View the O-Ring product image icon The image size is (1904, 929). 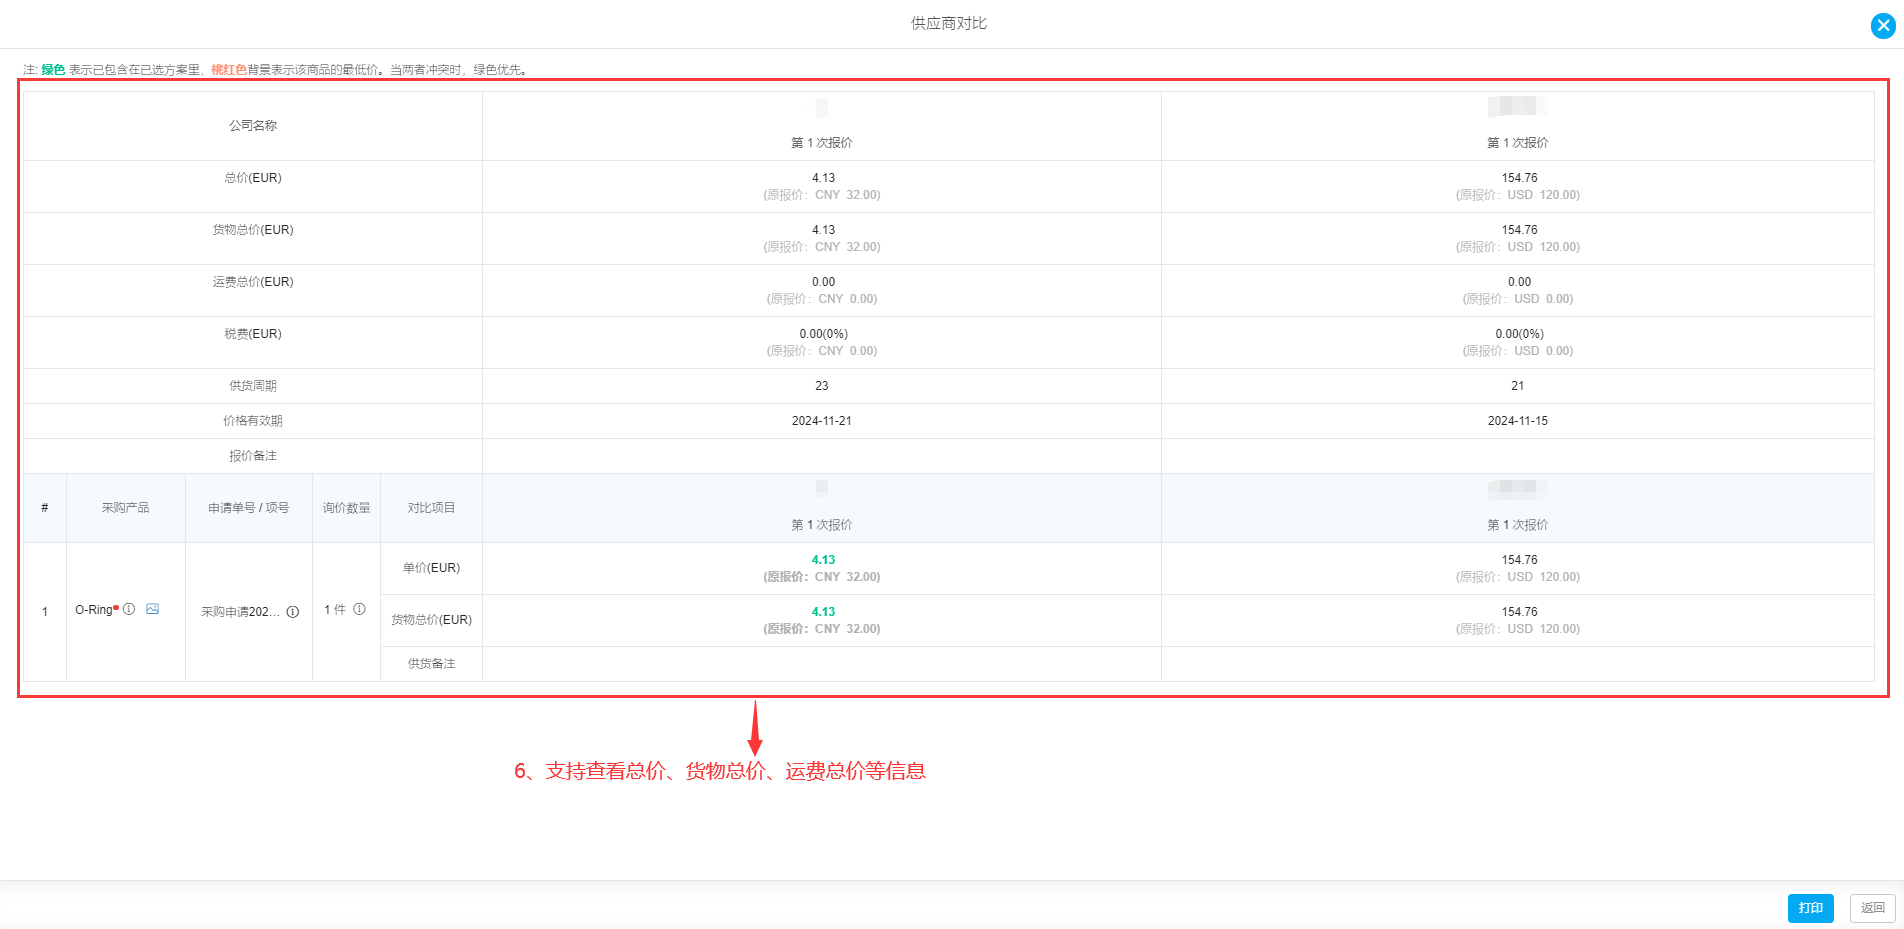pyautogui.click(x=152, y=609)
